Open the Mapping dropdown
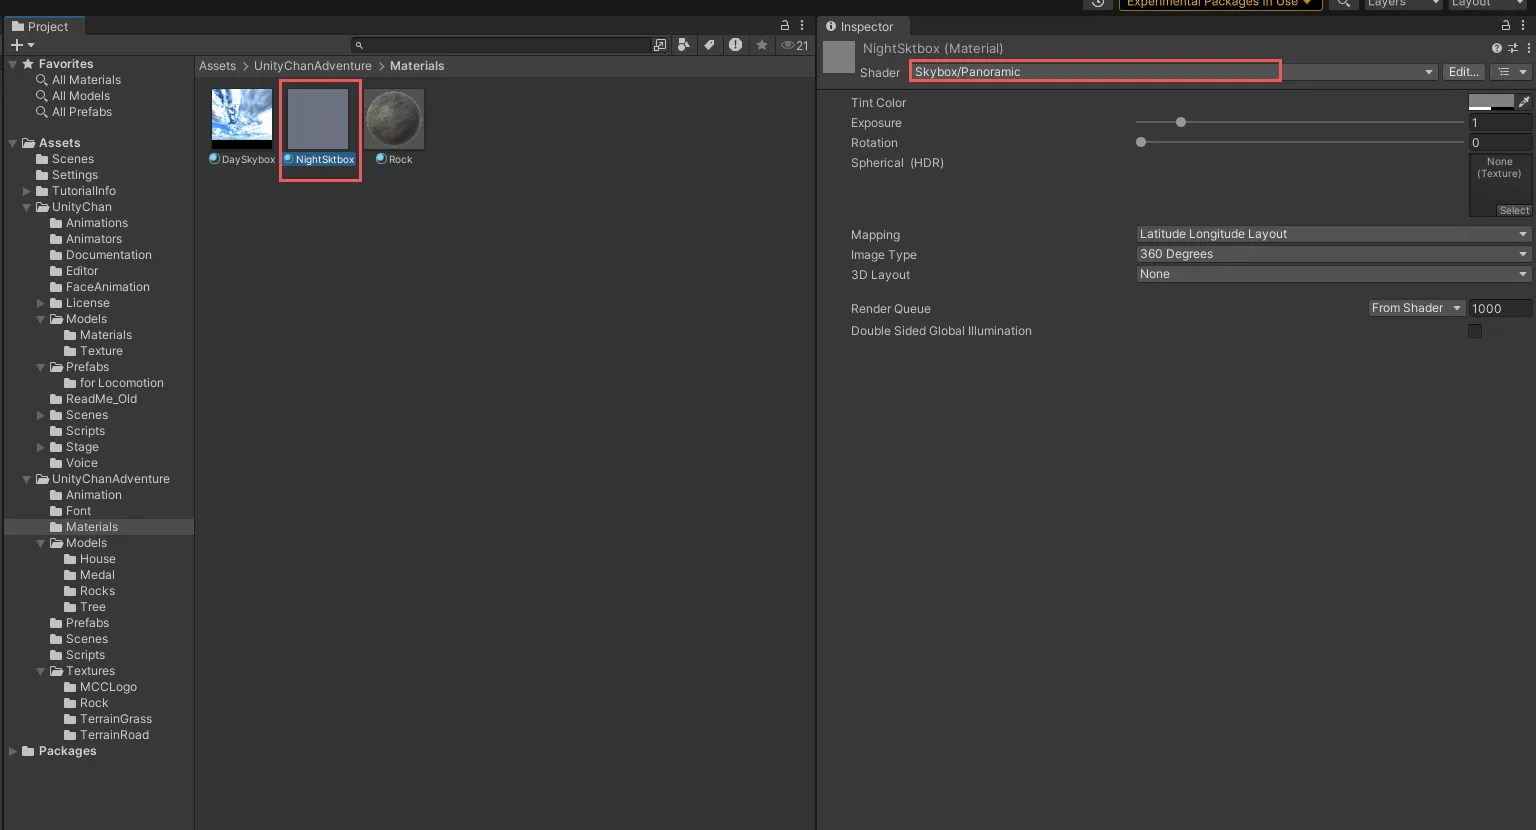Screen dimensions: 1536x830 pos(1333,234)
